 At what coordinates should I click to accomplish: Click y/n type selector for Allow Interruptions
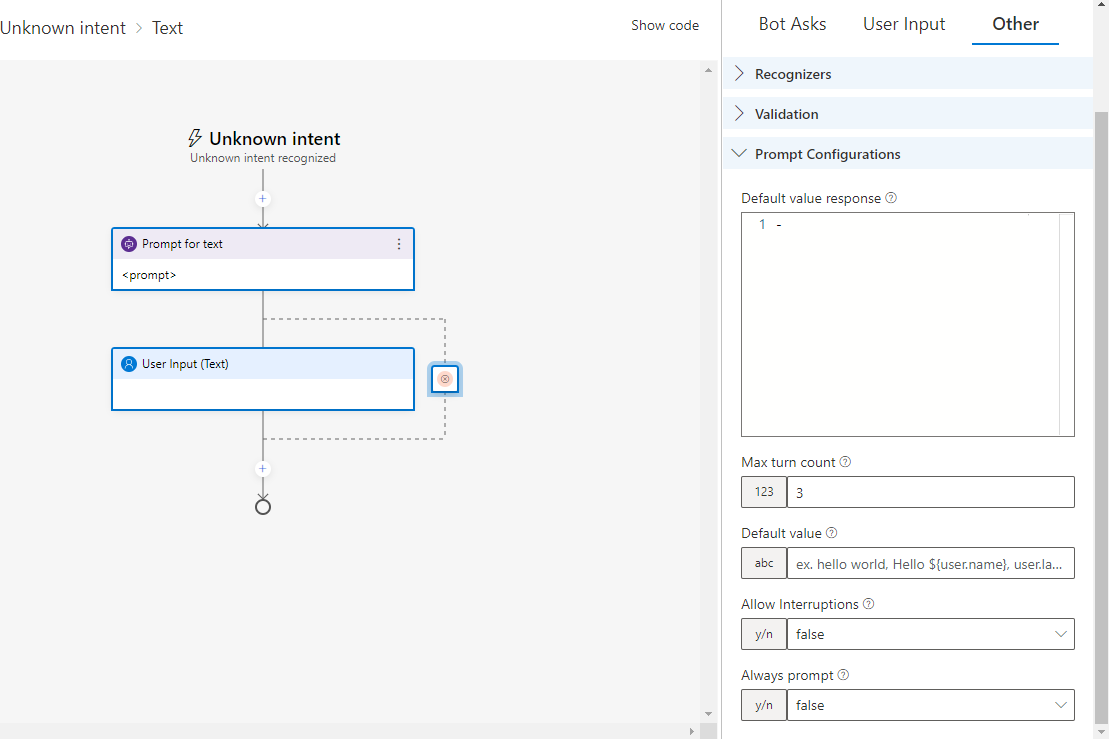[x=764, y=634]
